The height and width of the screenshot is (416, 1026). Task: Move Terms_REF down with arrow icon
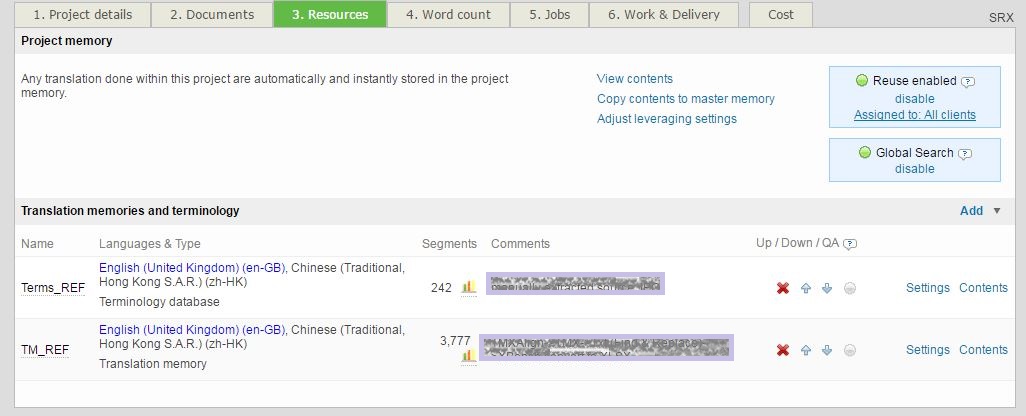pyautogui.click(x=827, y=288)
